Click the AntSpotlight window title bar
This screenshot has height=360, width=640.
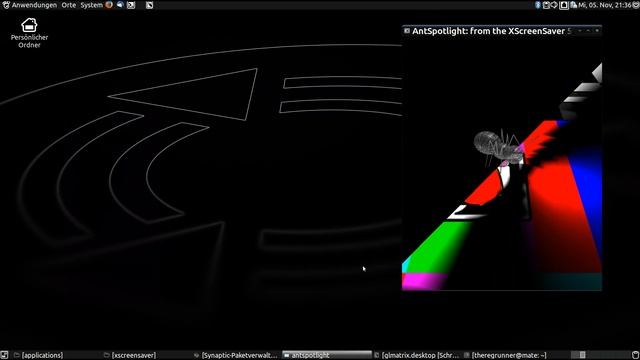pos(502,31)
